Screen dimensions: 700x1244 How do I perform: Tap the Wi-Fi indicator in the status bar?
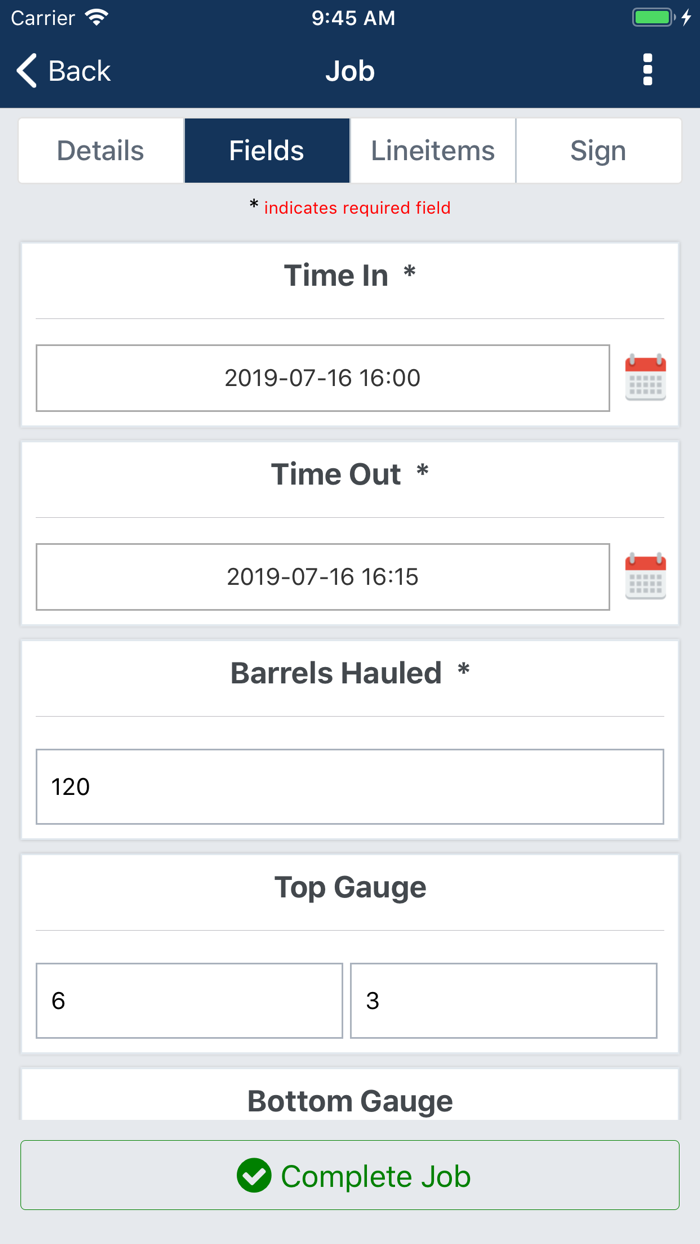point(96,16)
